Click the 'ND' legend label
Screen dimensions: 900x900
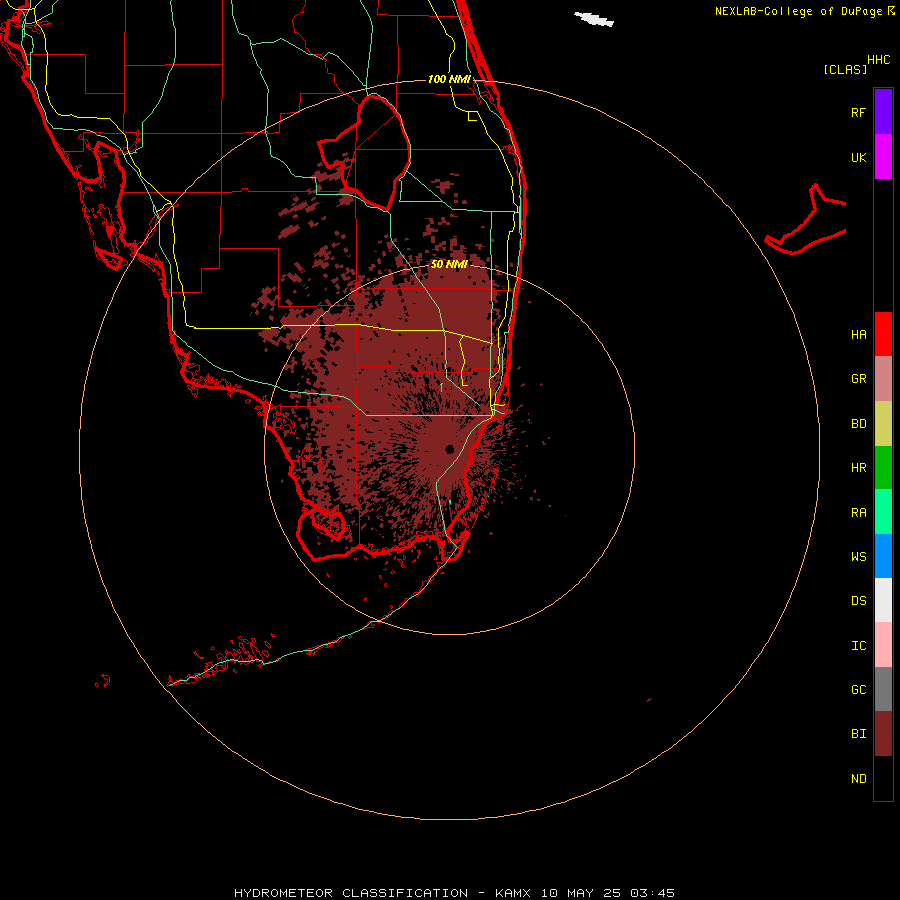(x=858, y=778)
